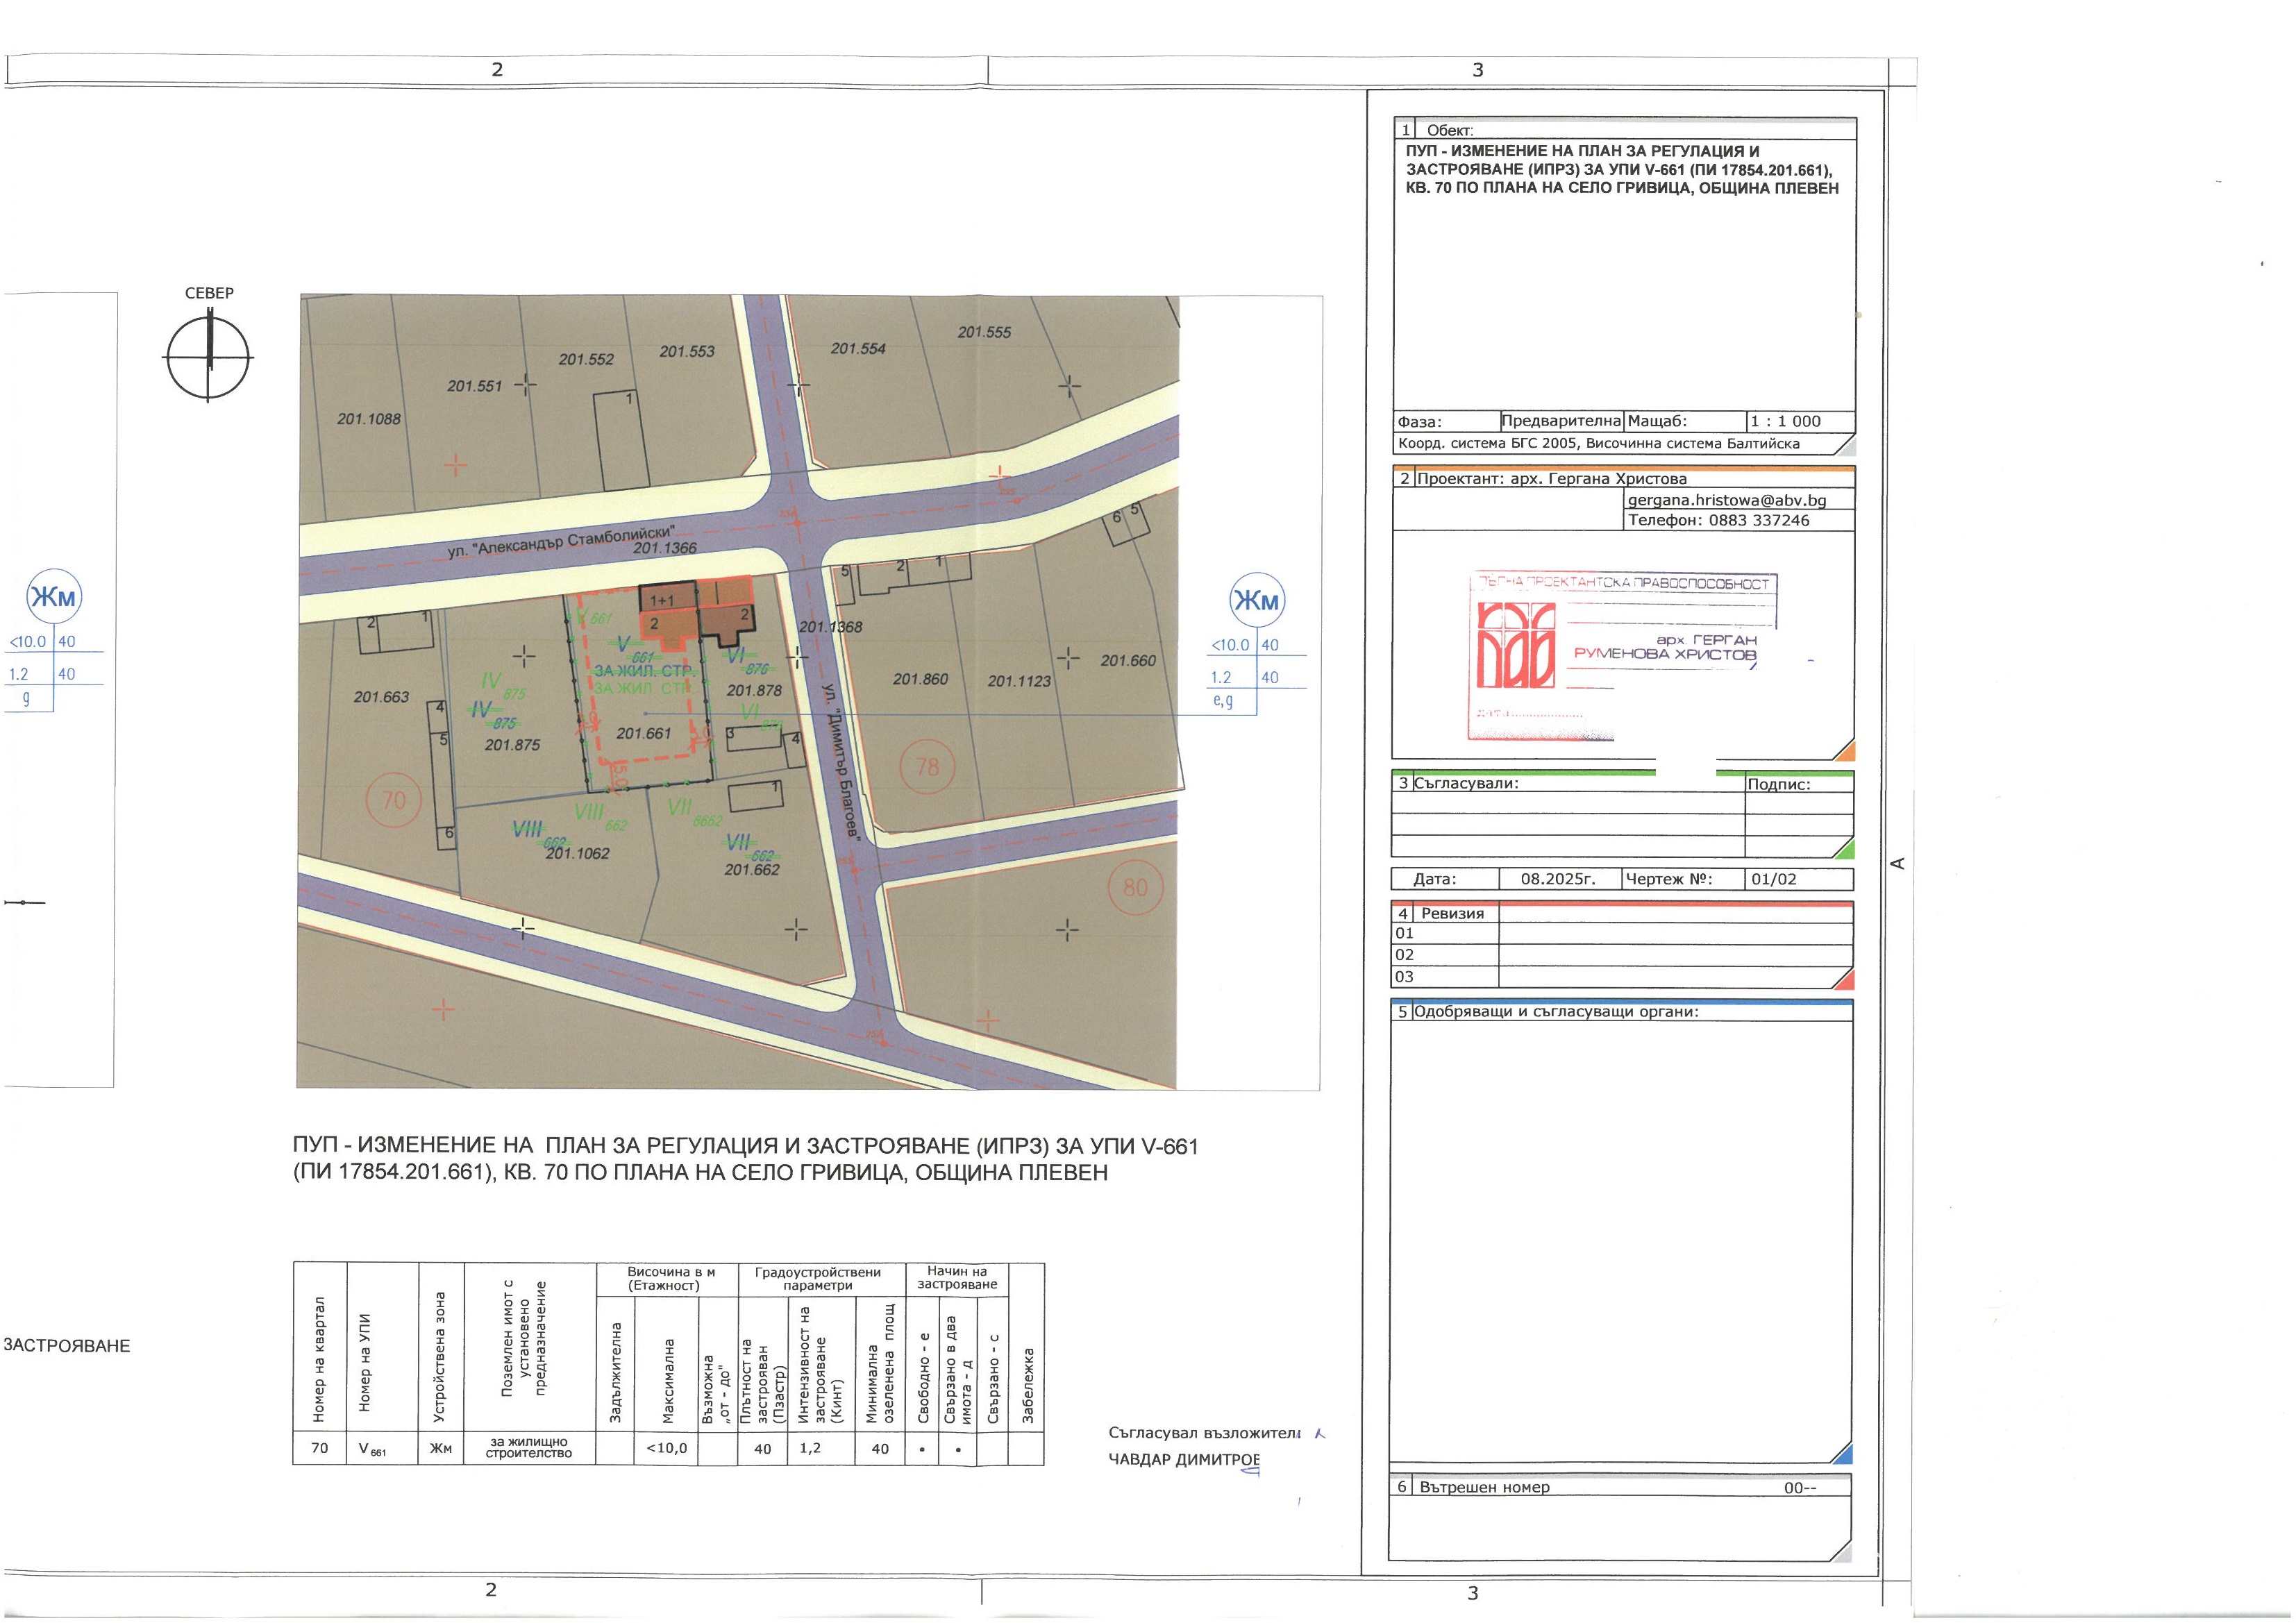Image resolution: width=2296 pixels, height=1623 pixels.
Task: Click the 'Забележка' column header
Action: tap(1027, 1386)
